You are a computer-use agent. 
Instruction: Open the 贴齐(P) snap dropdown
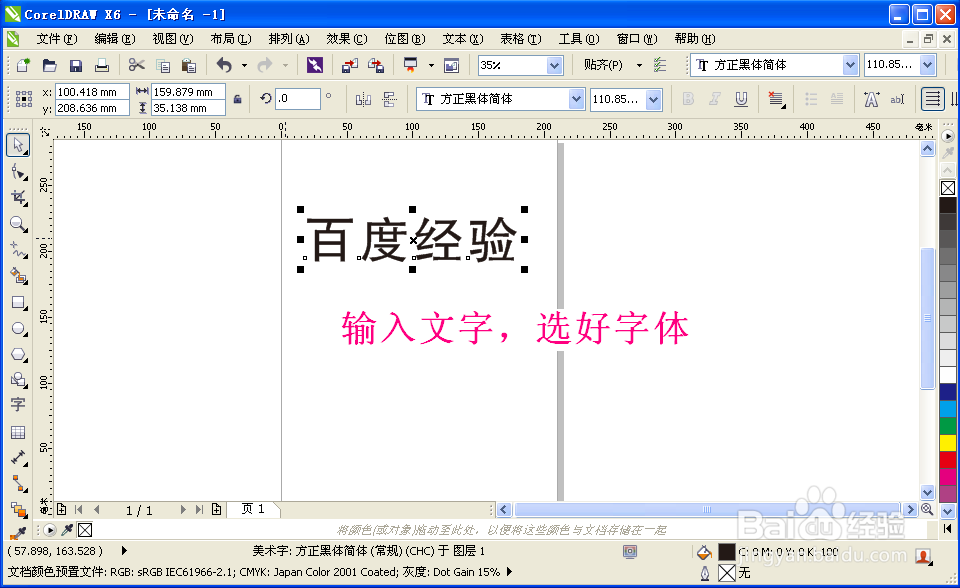pos(639,65)
